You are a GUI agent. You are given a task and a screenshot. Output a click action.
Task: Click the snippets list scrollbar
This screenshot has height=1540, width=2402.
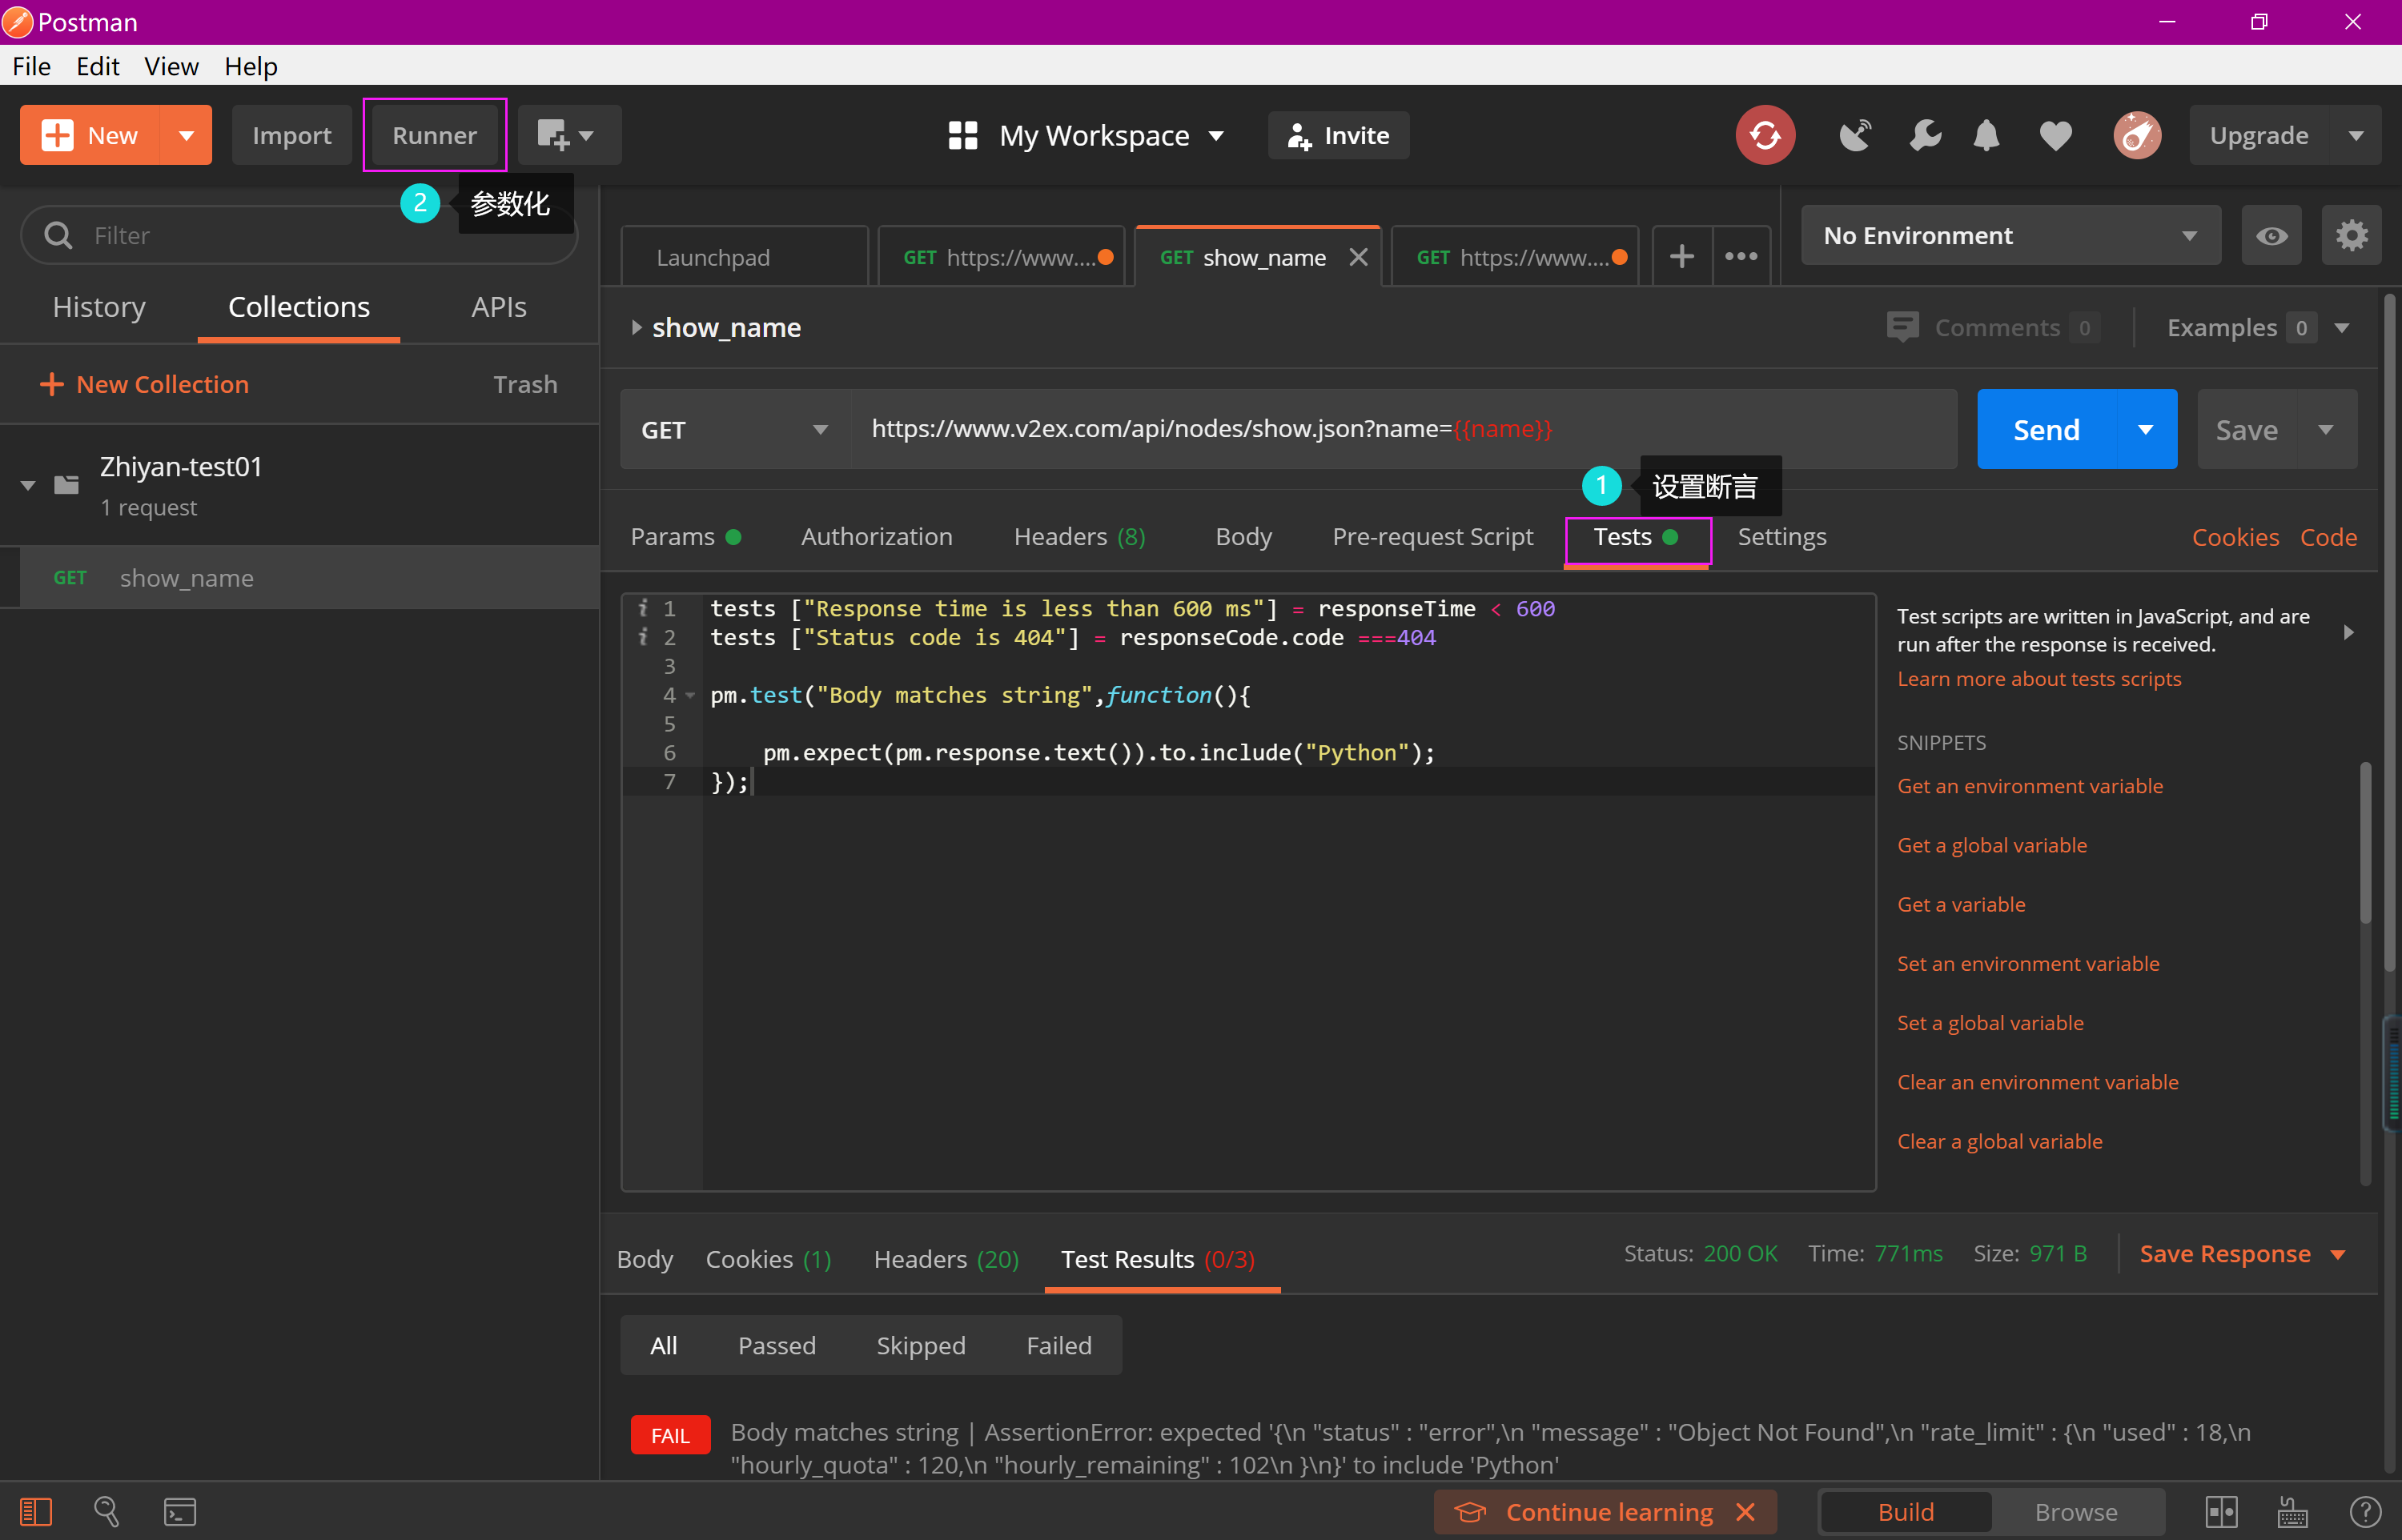coord(2364,842)
